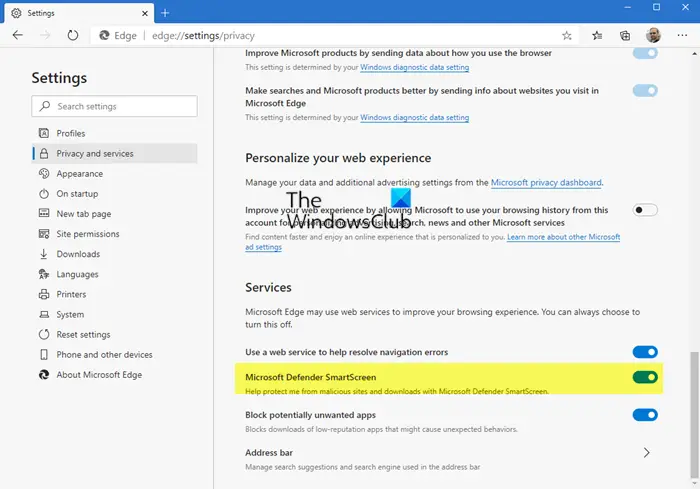Viewport: 700px width, 489px height.
Task: Open the Favorites list icon
Action: coord(597,36)
